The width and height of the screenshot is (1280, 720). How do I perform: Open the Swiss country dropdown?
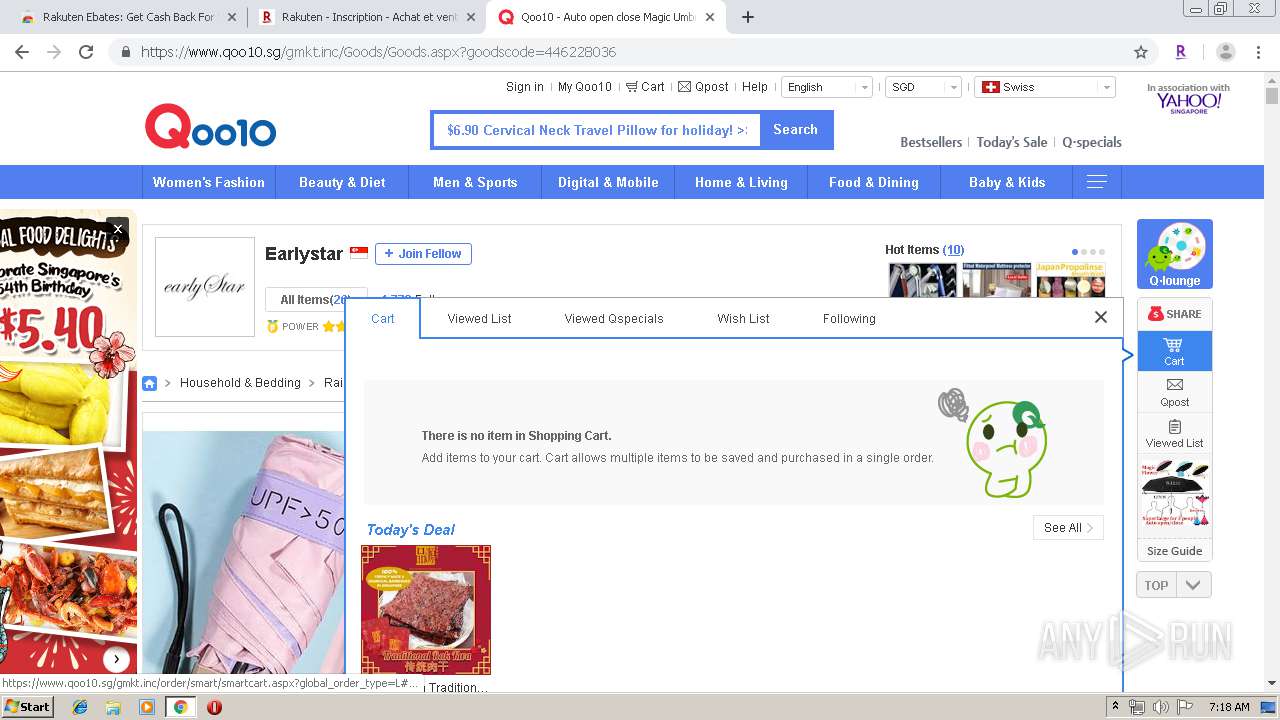coord(1045,87)
